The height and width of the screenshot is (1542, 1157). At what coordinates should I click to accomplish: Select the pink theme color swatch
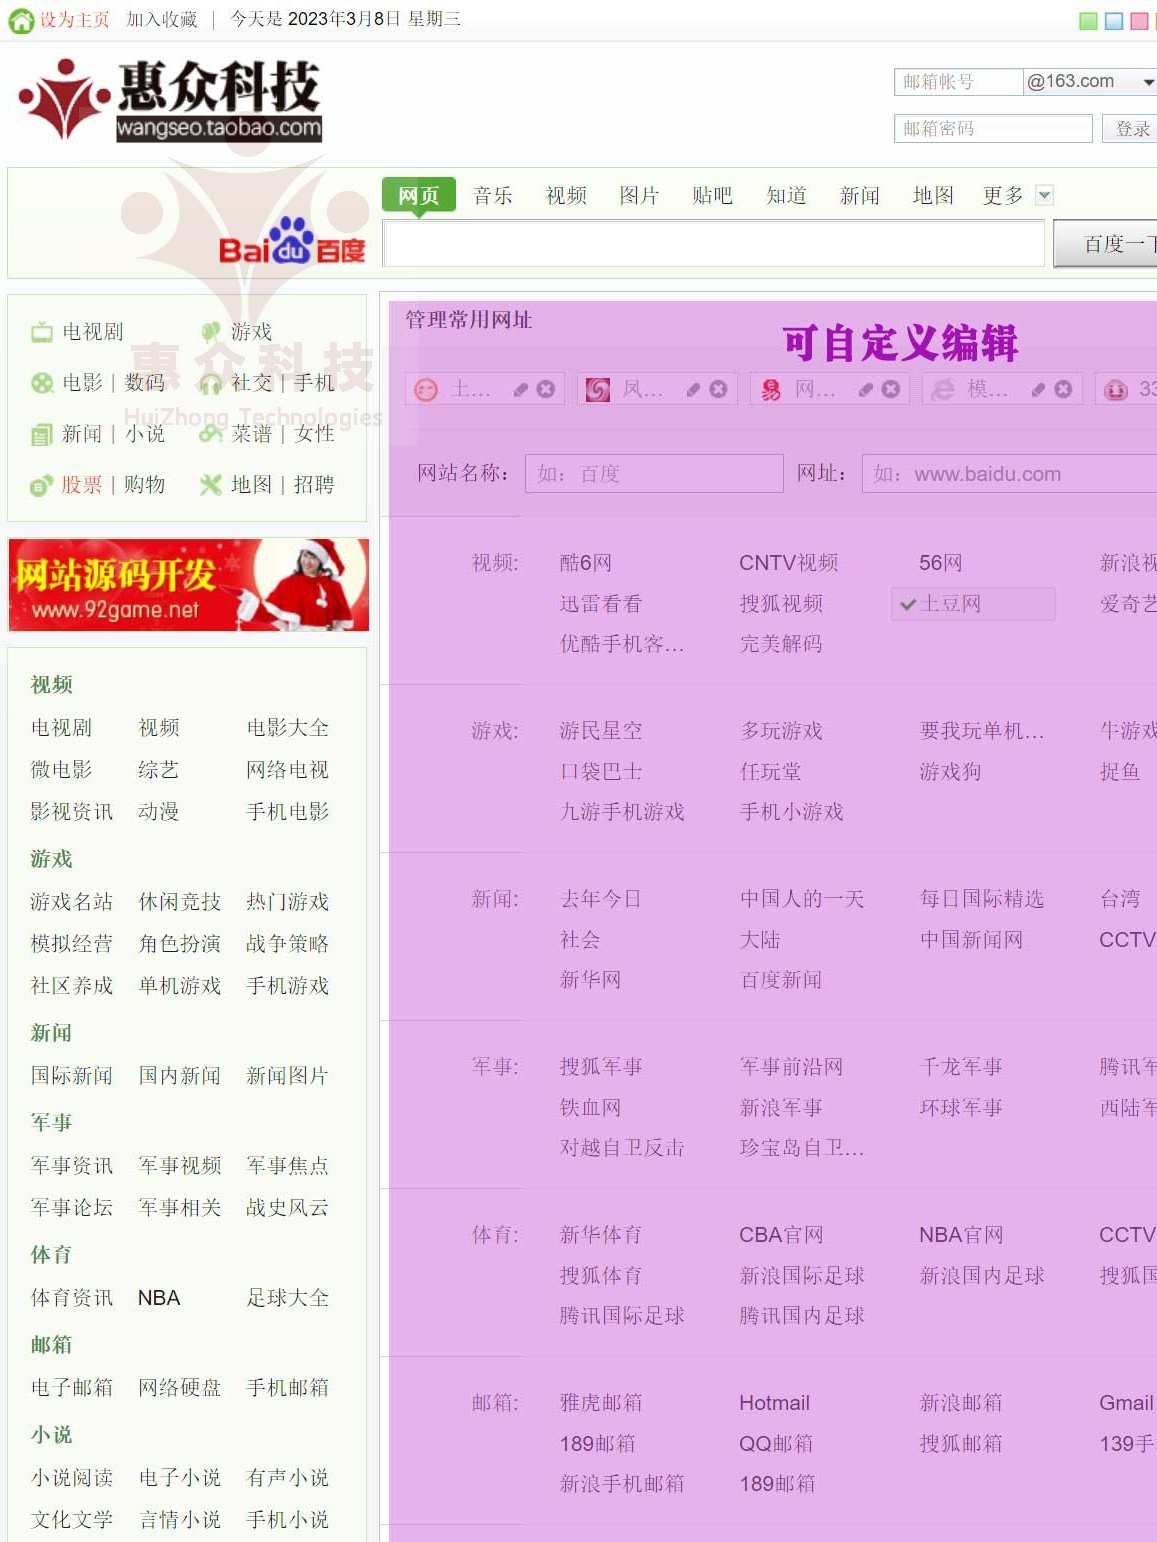click(1139, 21)
